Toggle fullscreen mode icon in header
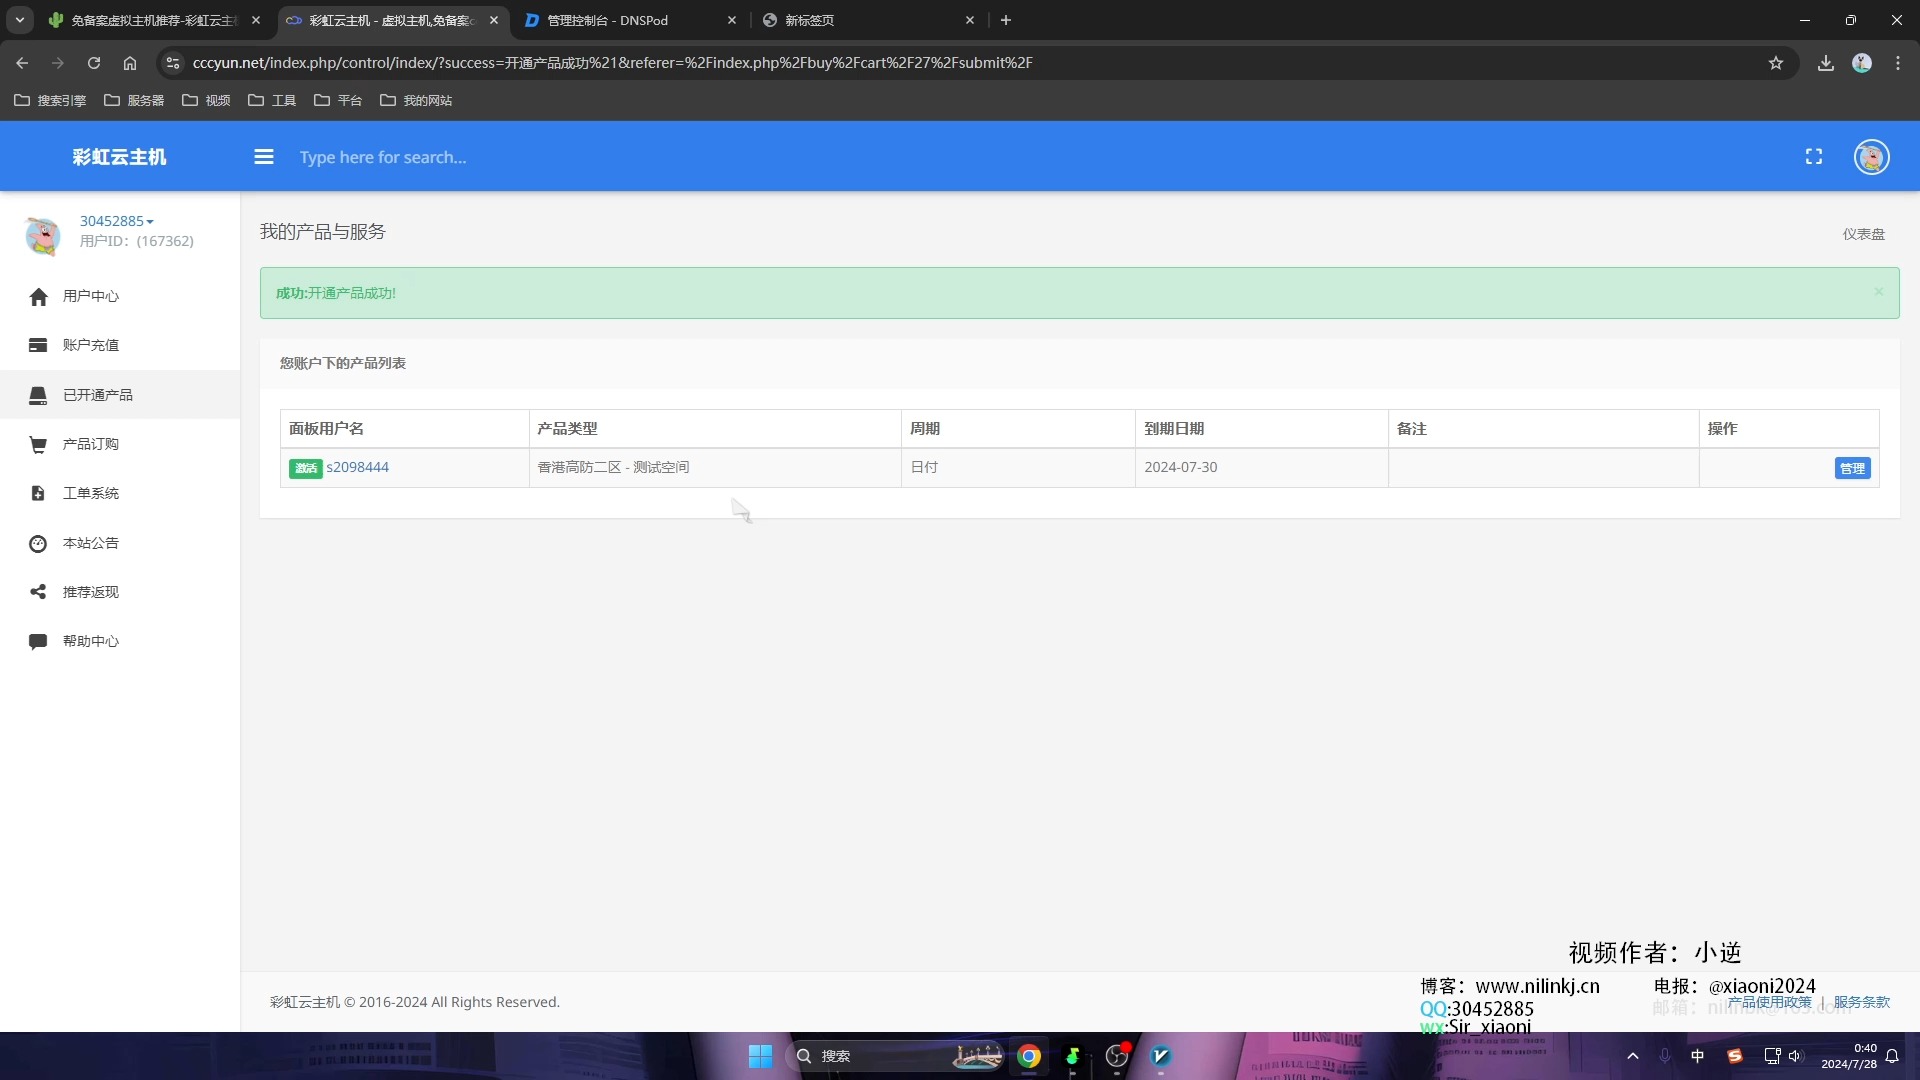This screenshot has width=1920, height=1080. (1813, 157)
